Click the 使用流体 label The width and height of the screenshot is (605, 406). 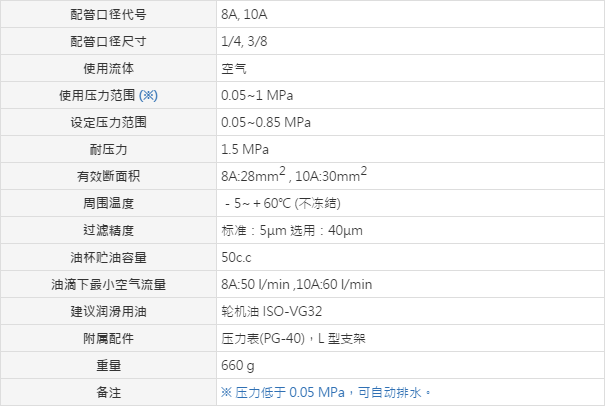[x=109, y=70]
